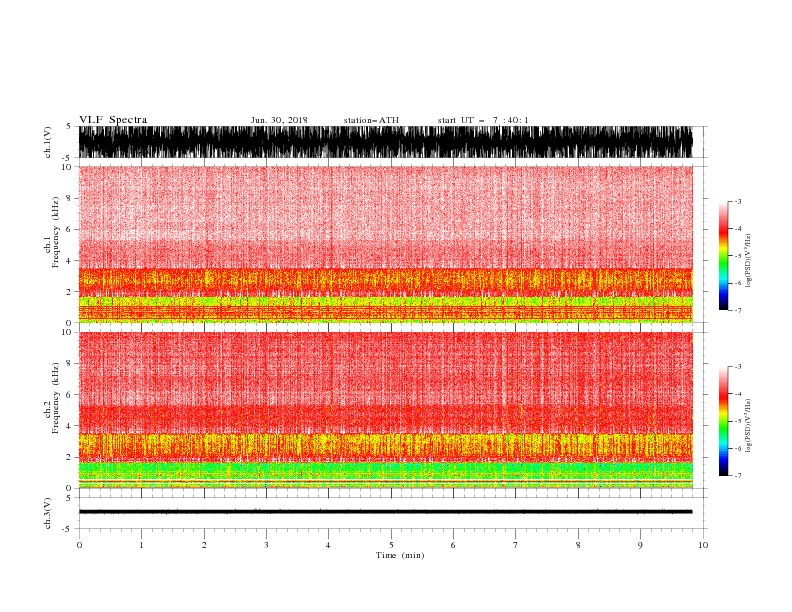
Task: Click the time axis tick label "10"
Action: coord(703,545)
